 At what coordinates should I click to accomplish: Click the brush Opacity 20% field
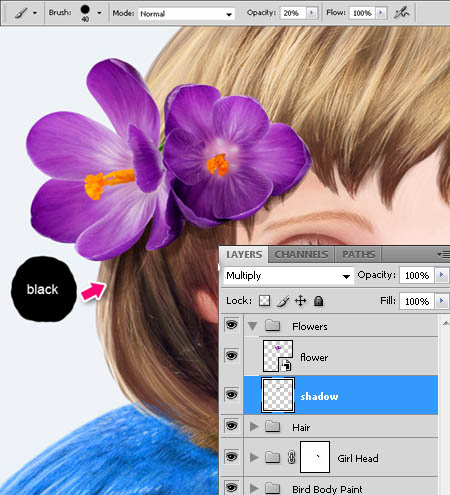293,13
